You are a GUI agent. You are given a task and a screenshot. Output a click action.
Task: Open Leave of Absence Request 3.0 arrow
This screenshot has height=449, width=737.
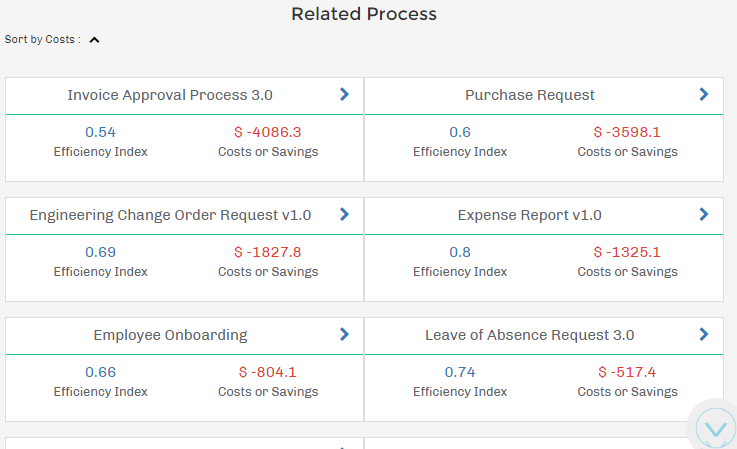[704, 334]
